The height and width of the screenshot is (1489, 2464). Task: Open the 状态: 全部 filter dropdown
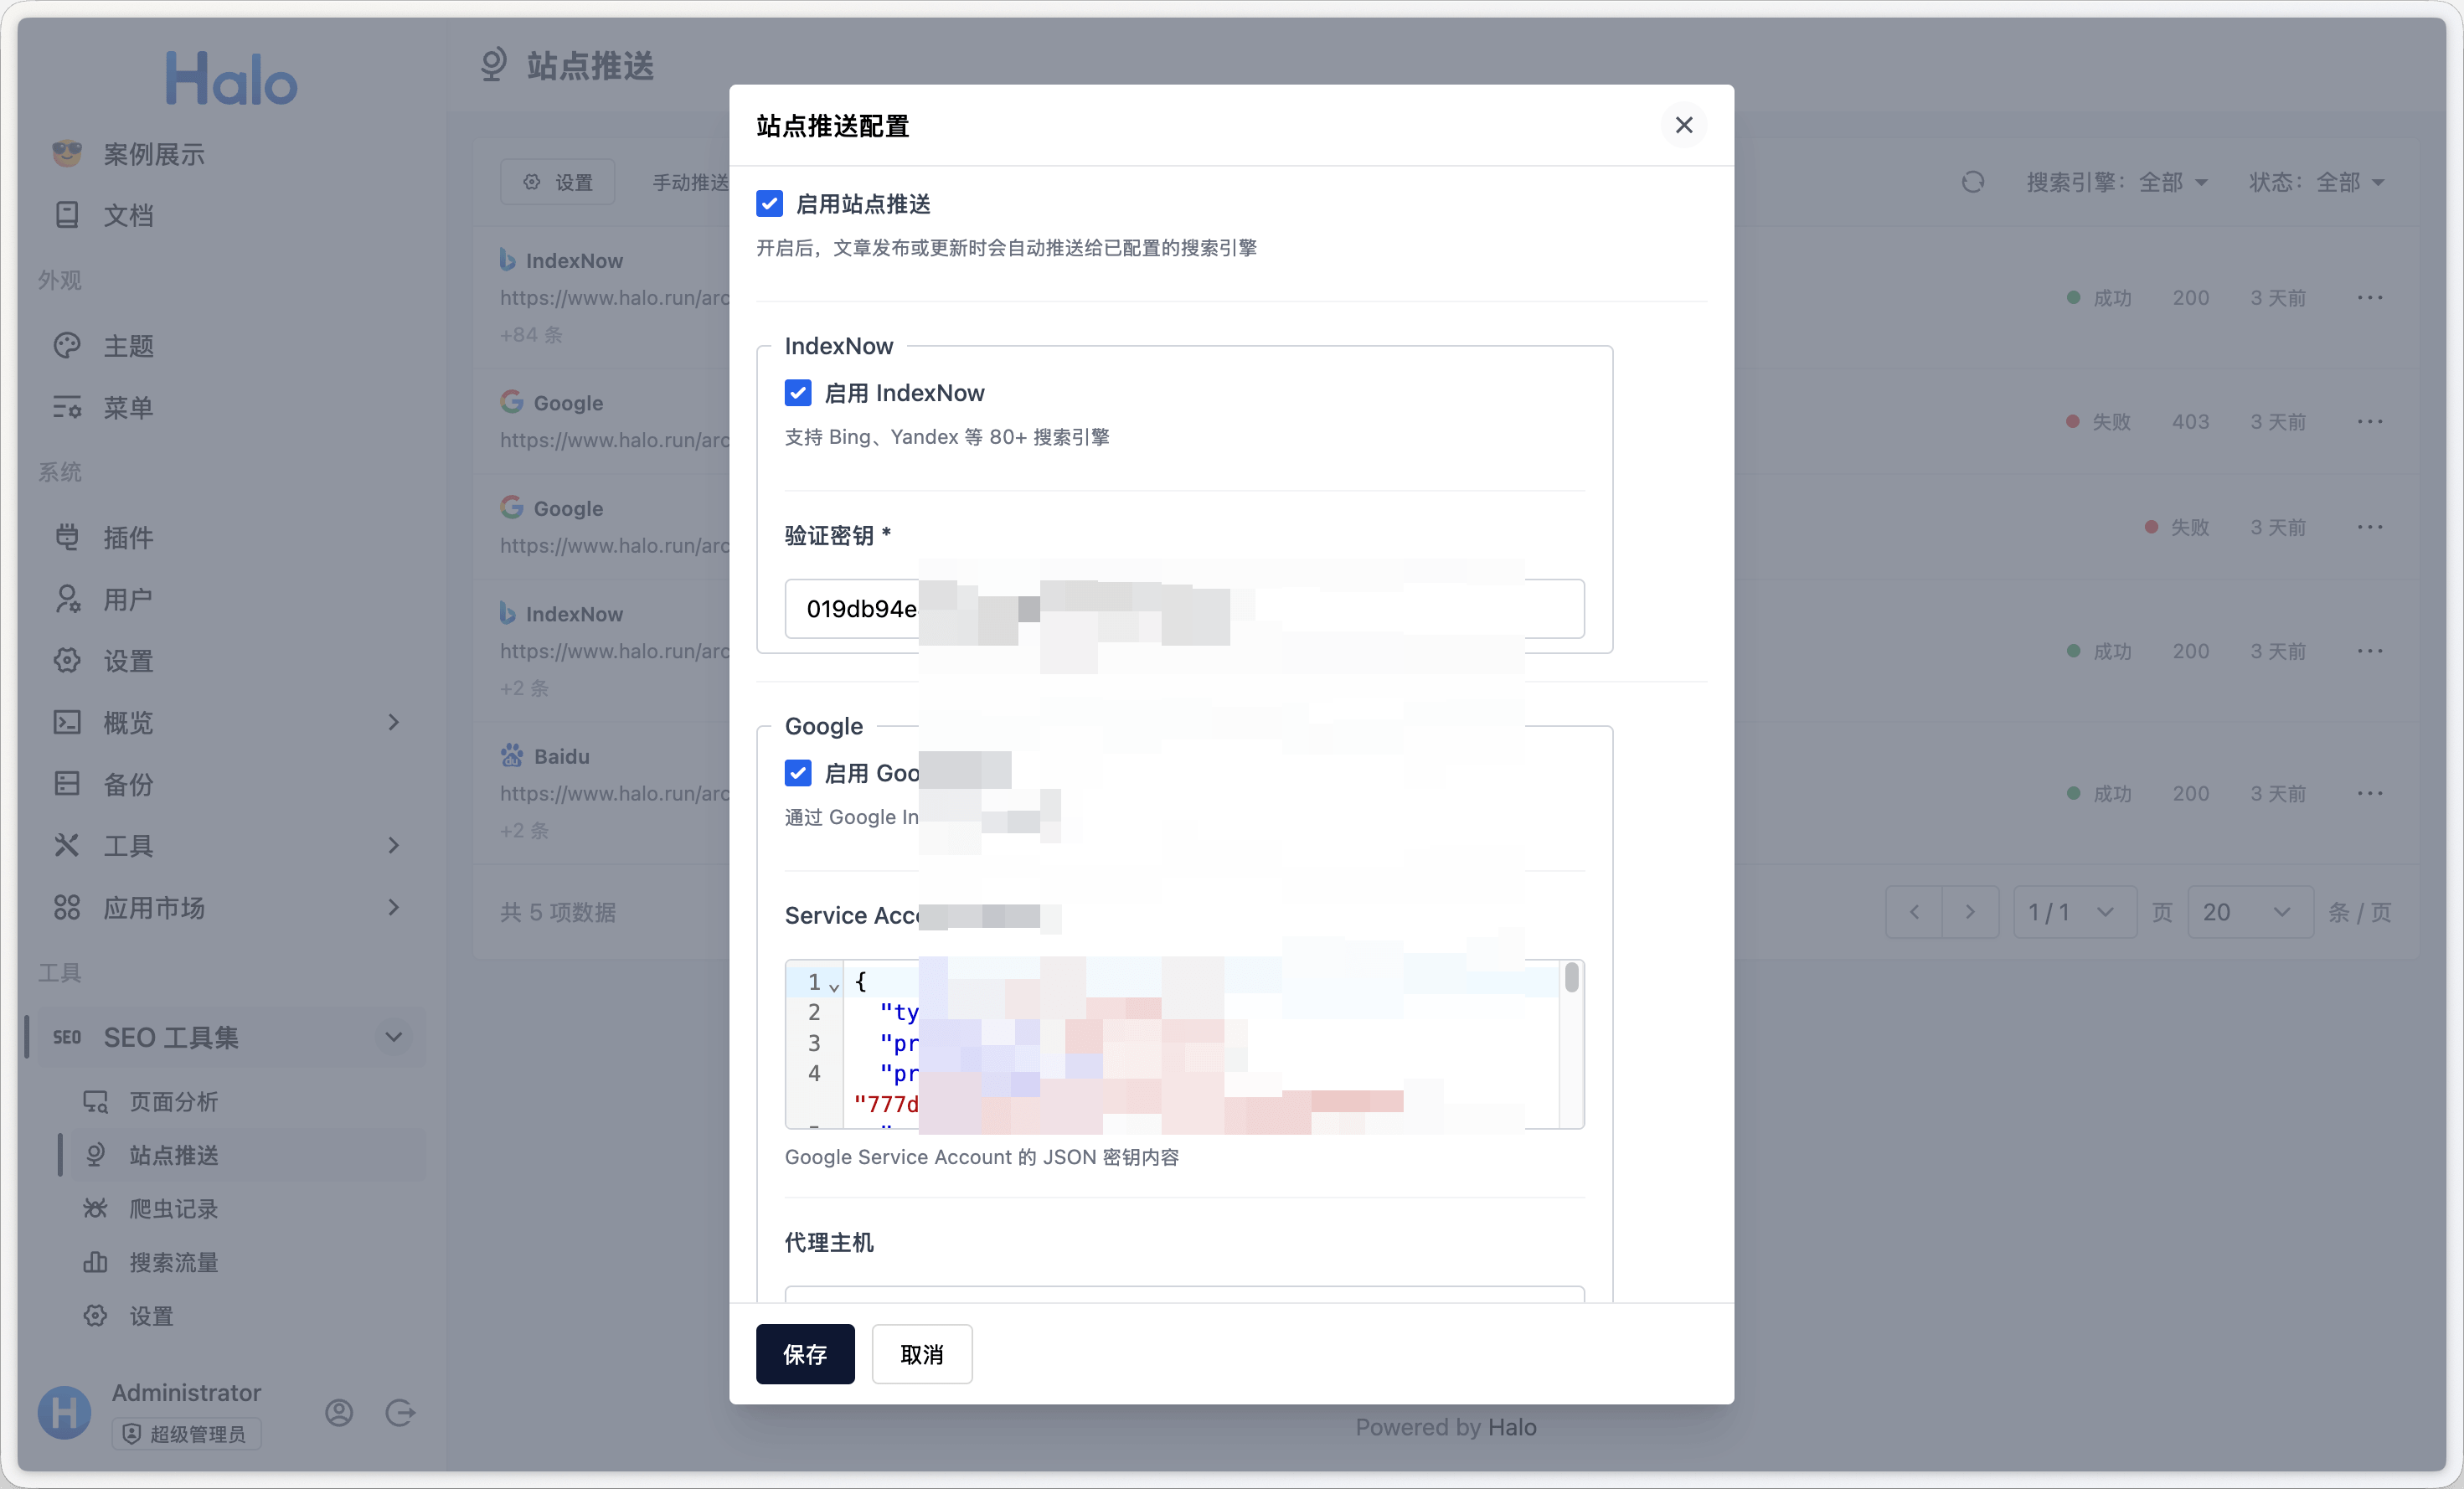pyautogui.click(x=2317, y=182)
